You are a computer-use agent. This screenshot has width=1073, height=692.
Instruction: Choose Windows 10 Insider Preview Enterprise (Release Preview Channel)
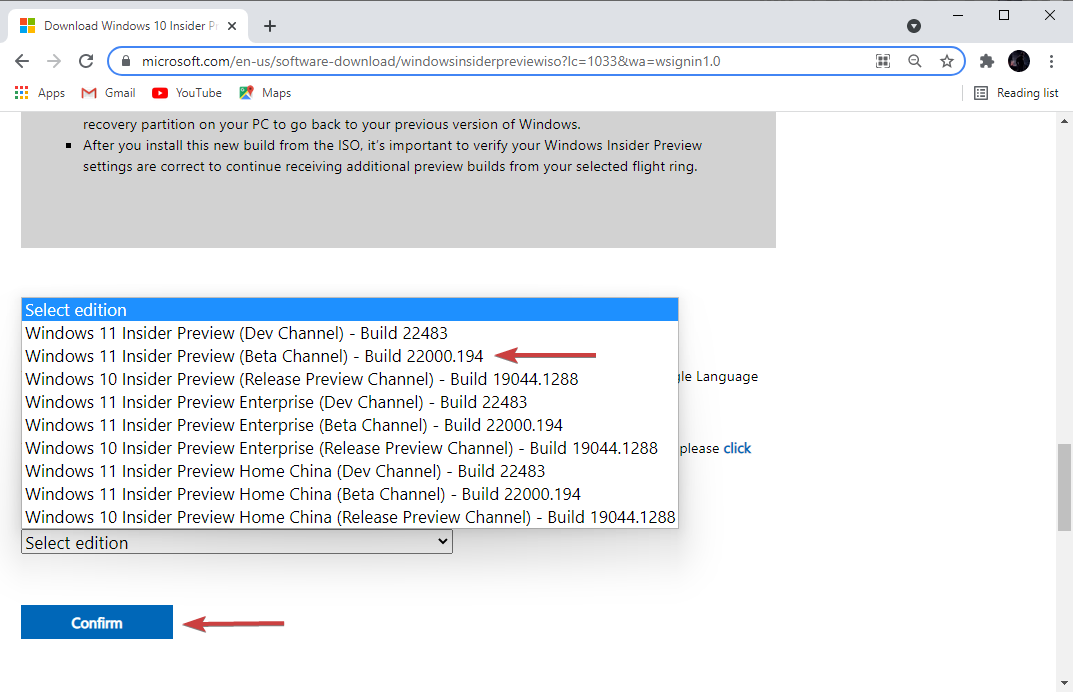pyautogui.click(x=350, y=448)
